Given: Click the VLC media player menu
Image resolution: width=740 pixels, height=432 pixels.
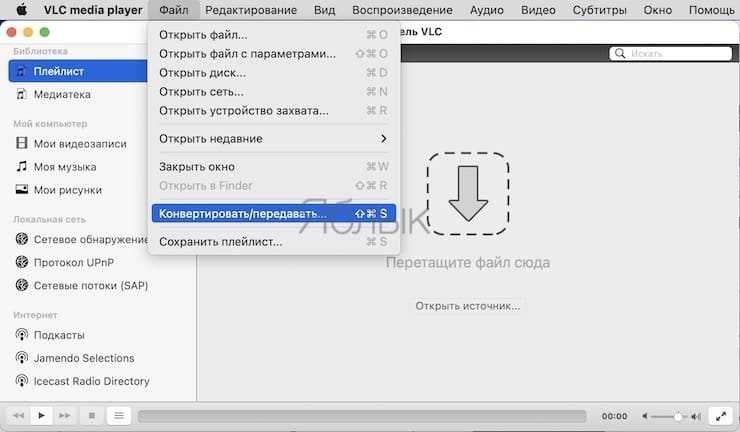Looking at the screenshot, I should click(93, 10).
